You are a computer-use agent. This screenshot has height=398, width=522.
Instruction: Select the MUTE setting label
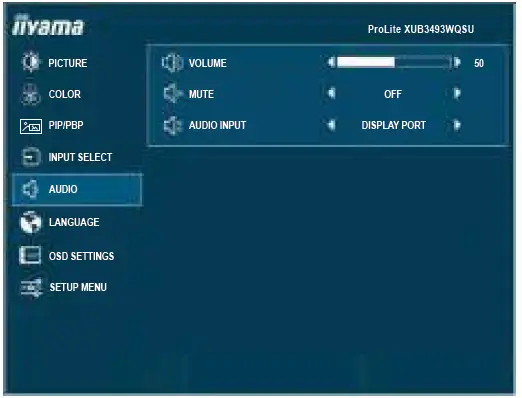[x=201, y=94]
